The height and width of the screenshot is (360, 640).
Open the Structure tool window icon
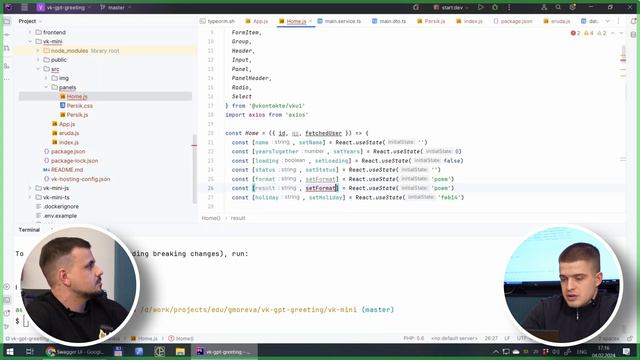pos(7,65)
